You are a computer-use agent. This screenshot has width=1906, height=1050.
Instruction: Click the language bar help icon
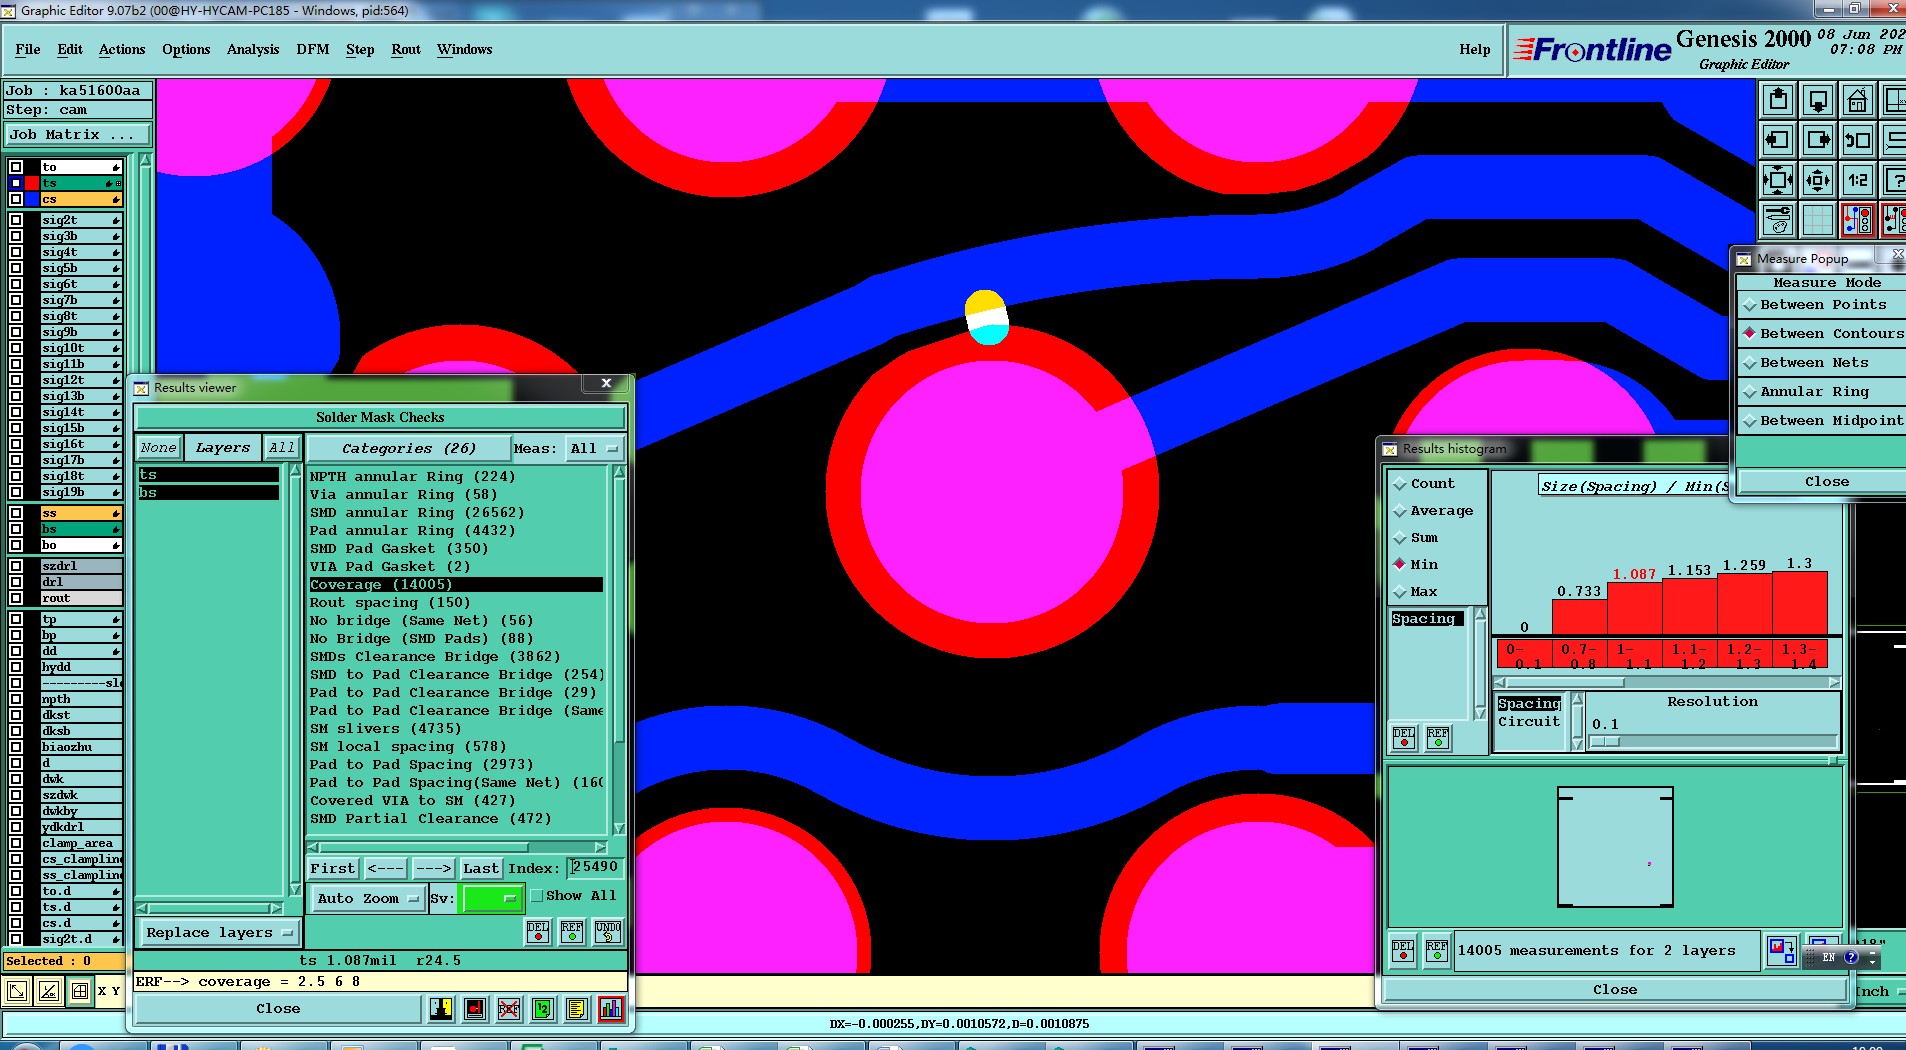pos(1851,957)
